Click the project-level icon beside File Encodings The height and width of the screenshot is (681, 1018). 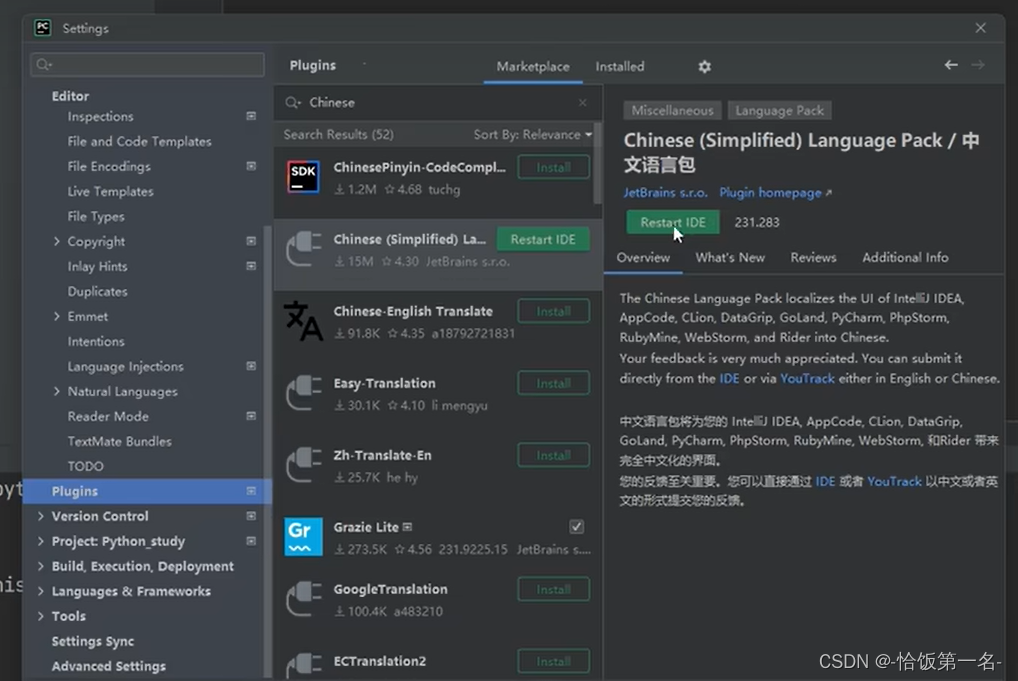point(251,166)
